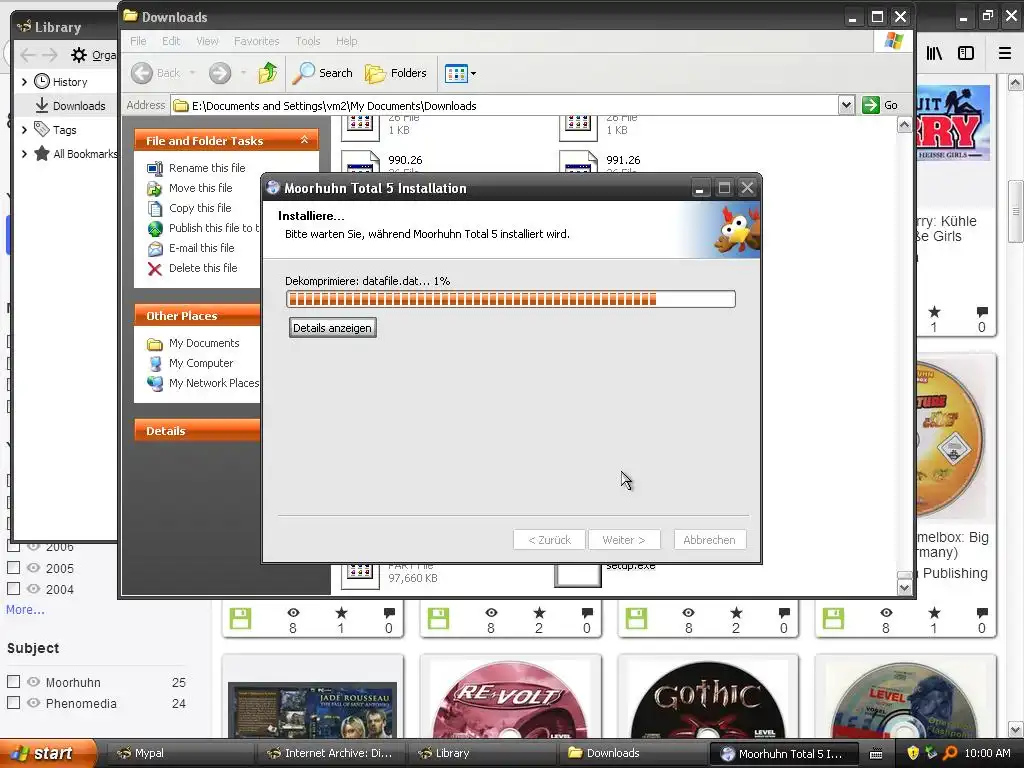Click Delete this file red X
Viewport: 1024px width, 768px height.
click(x=155, y=268)
